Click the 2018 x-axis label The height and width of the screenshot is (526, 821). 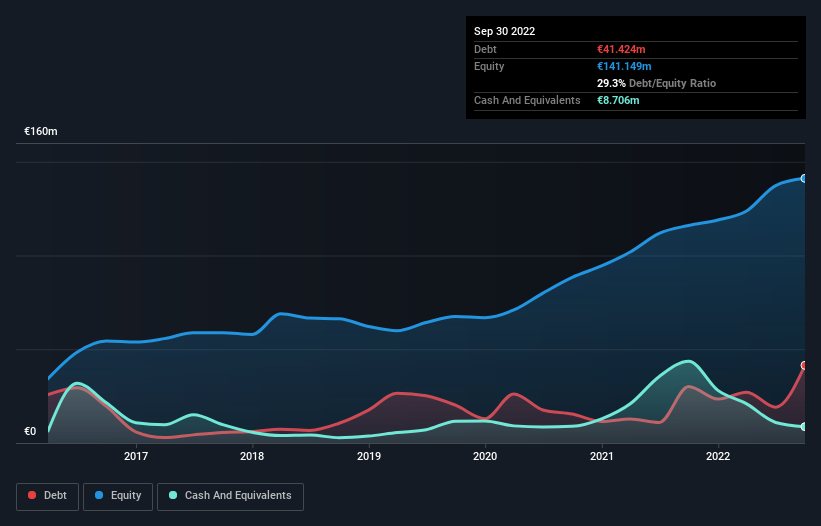point(252,456)
